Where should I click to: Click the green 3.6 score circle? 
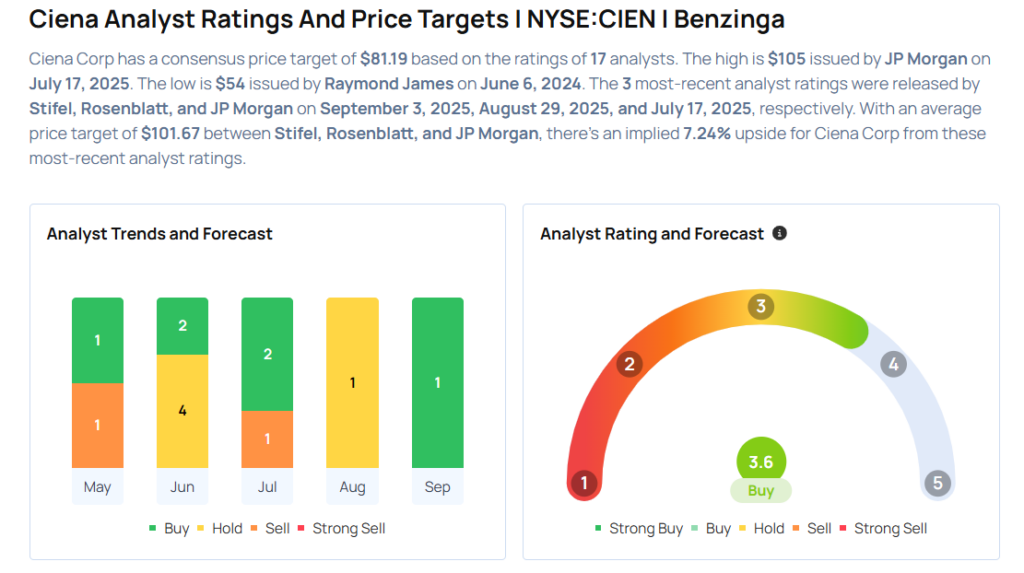pos(761,462)
